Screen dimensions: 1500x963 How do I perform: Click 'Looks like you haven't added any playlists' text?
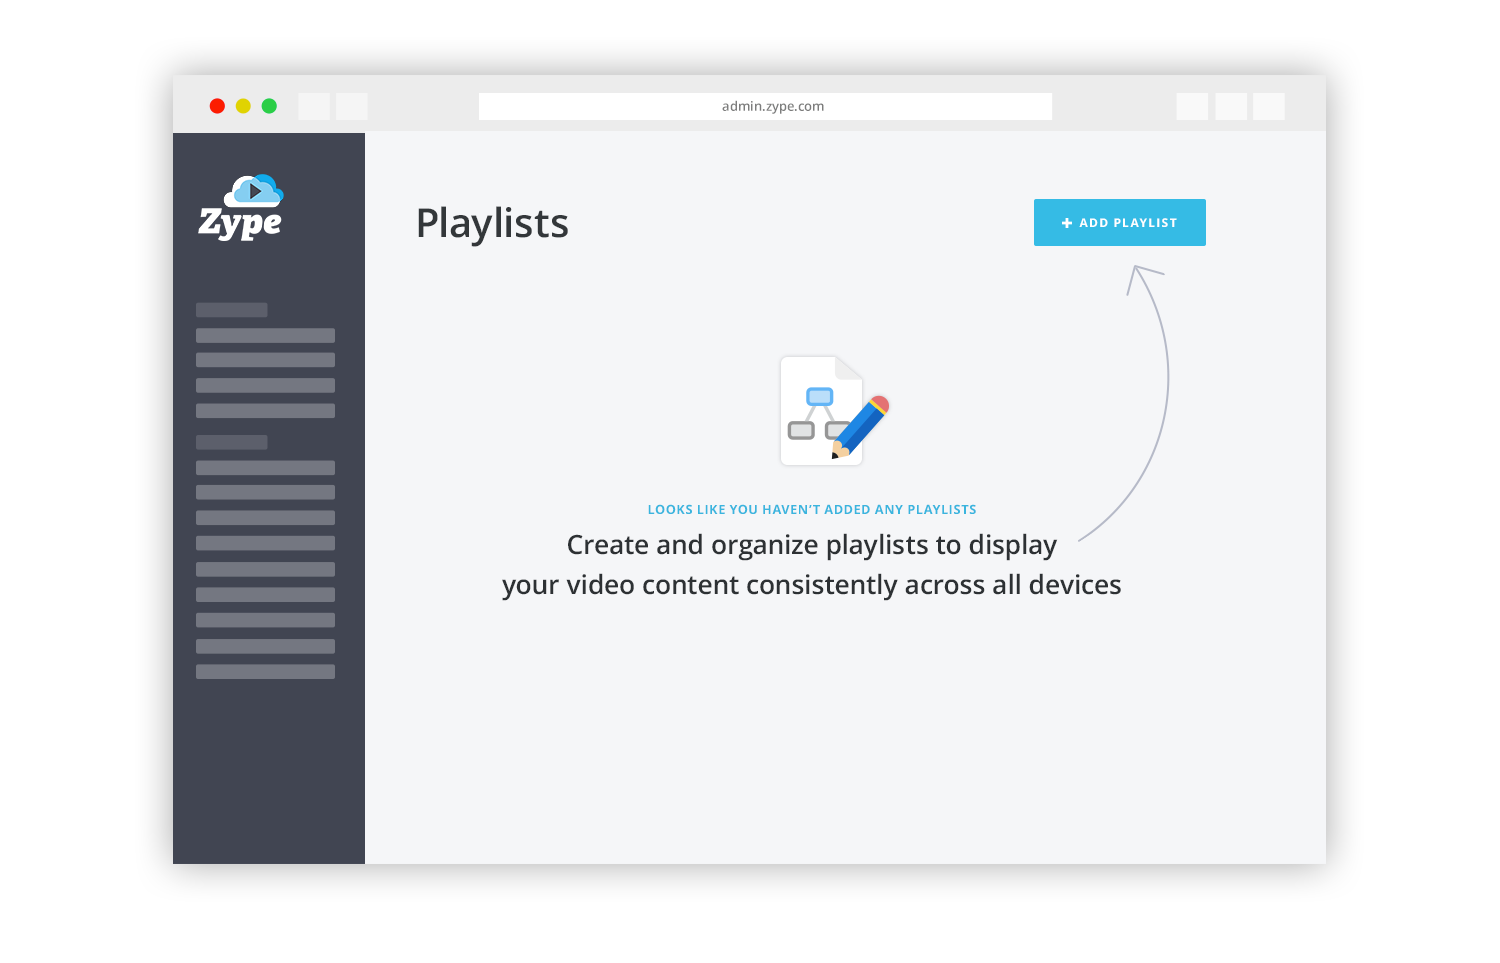812,509
